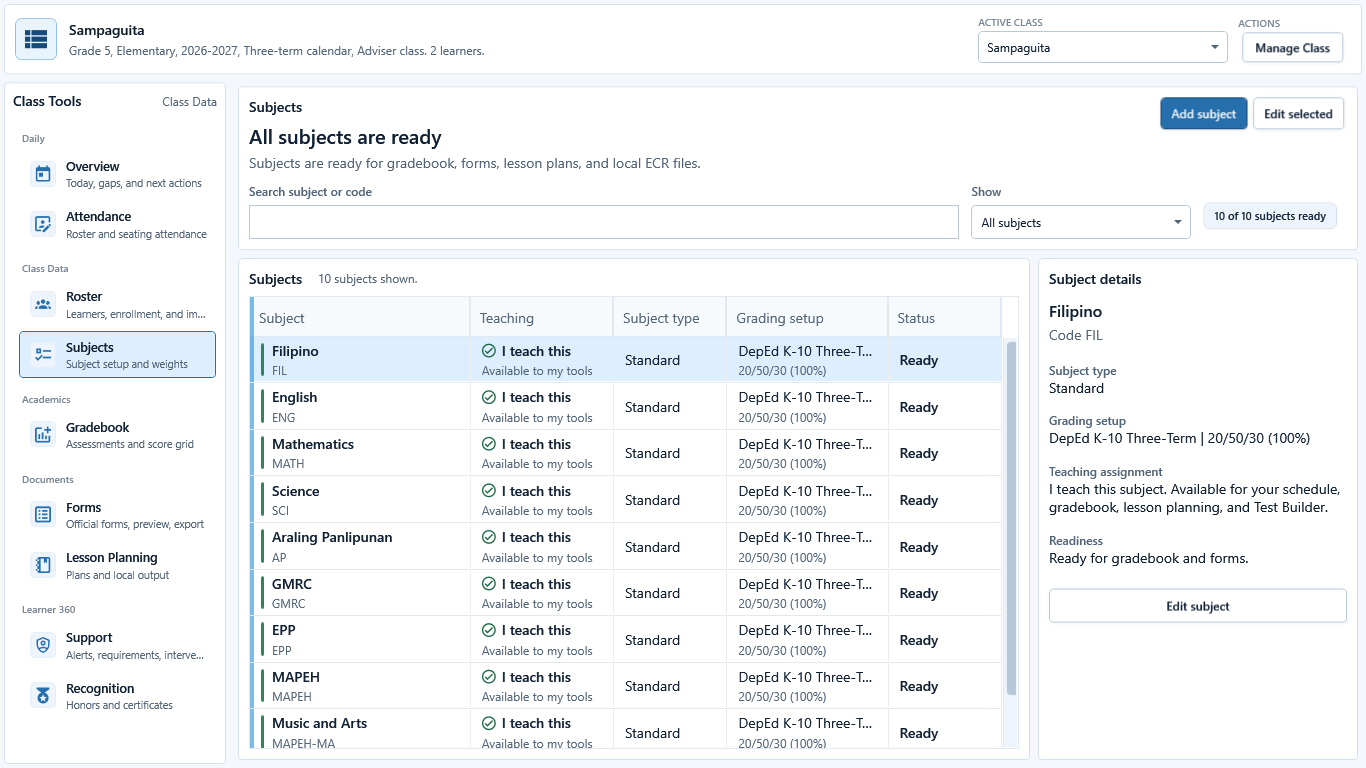The height and width of the screenshot is (768, 1366).
Task: Click Add subject button
Action: tap(1204, 113)
